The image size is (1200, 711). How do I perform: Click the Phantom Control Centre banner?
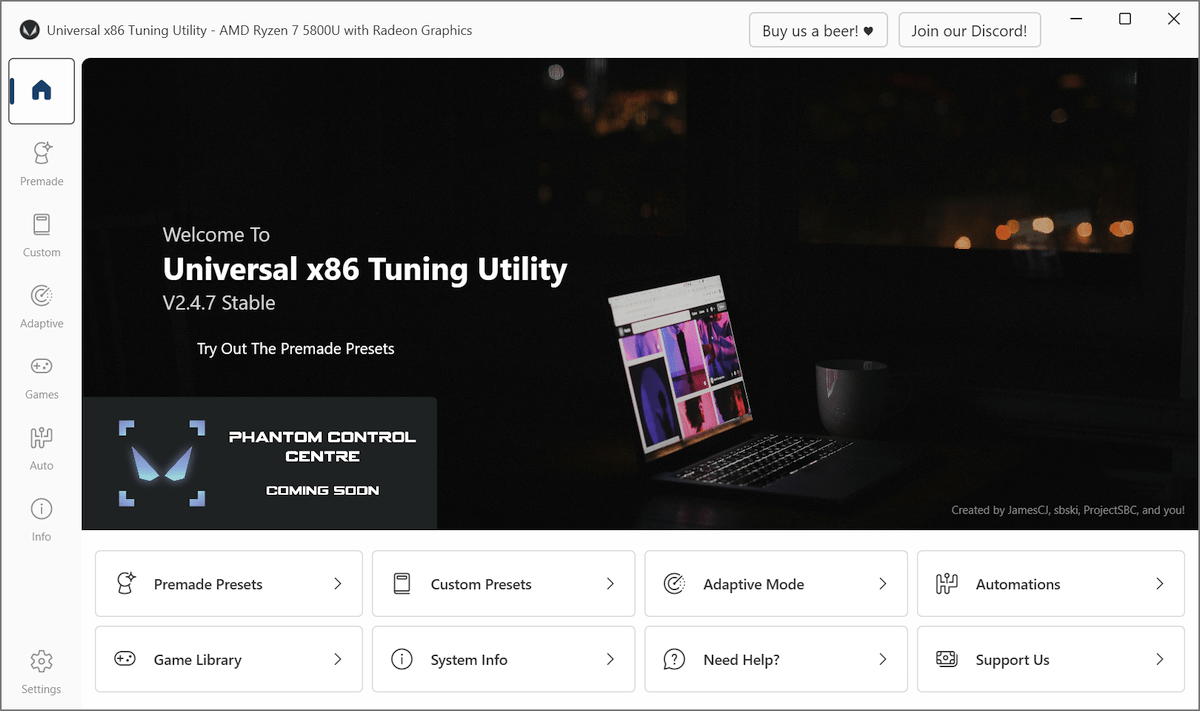point(260,462)
